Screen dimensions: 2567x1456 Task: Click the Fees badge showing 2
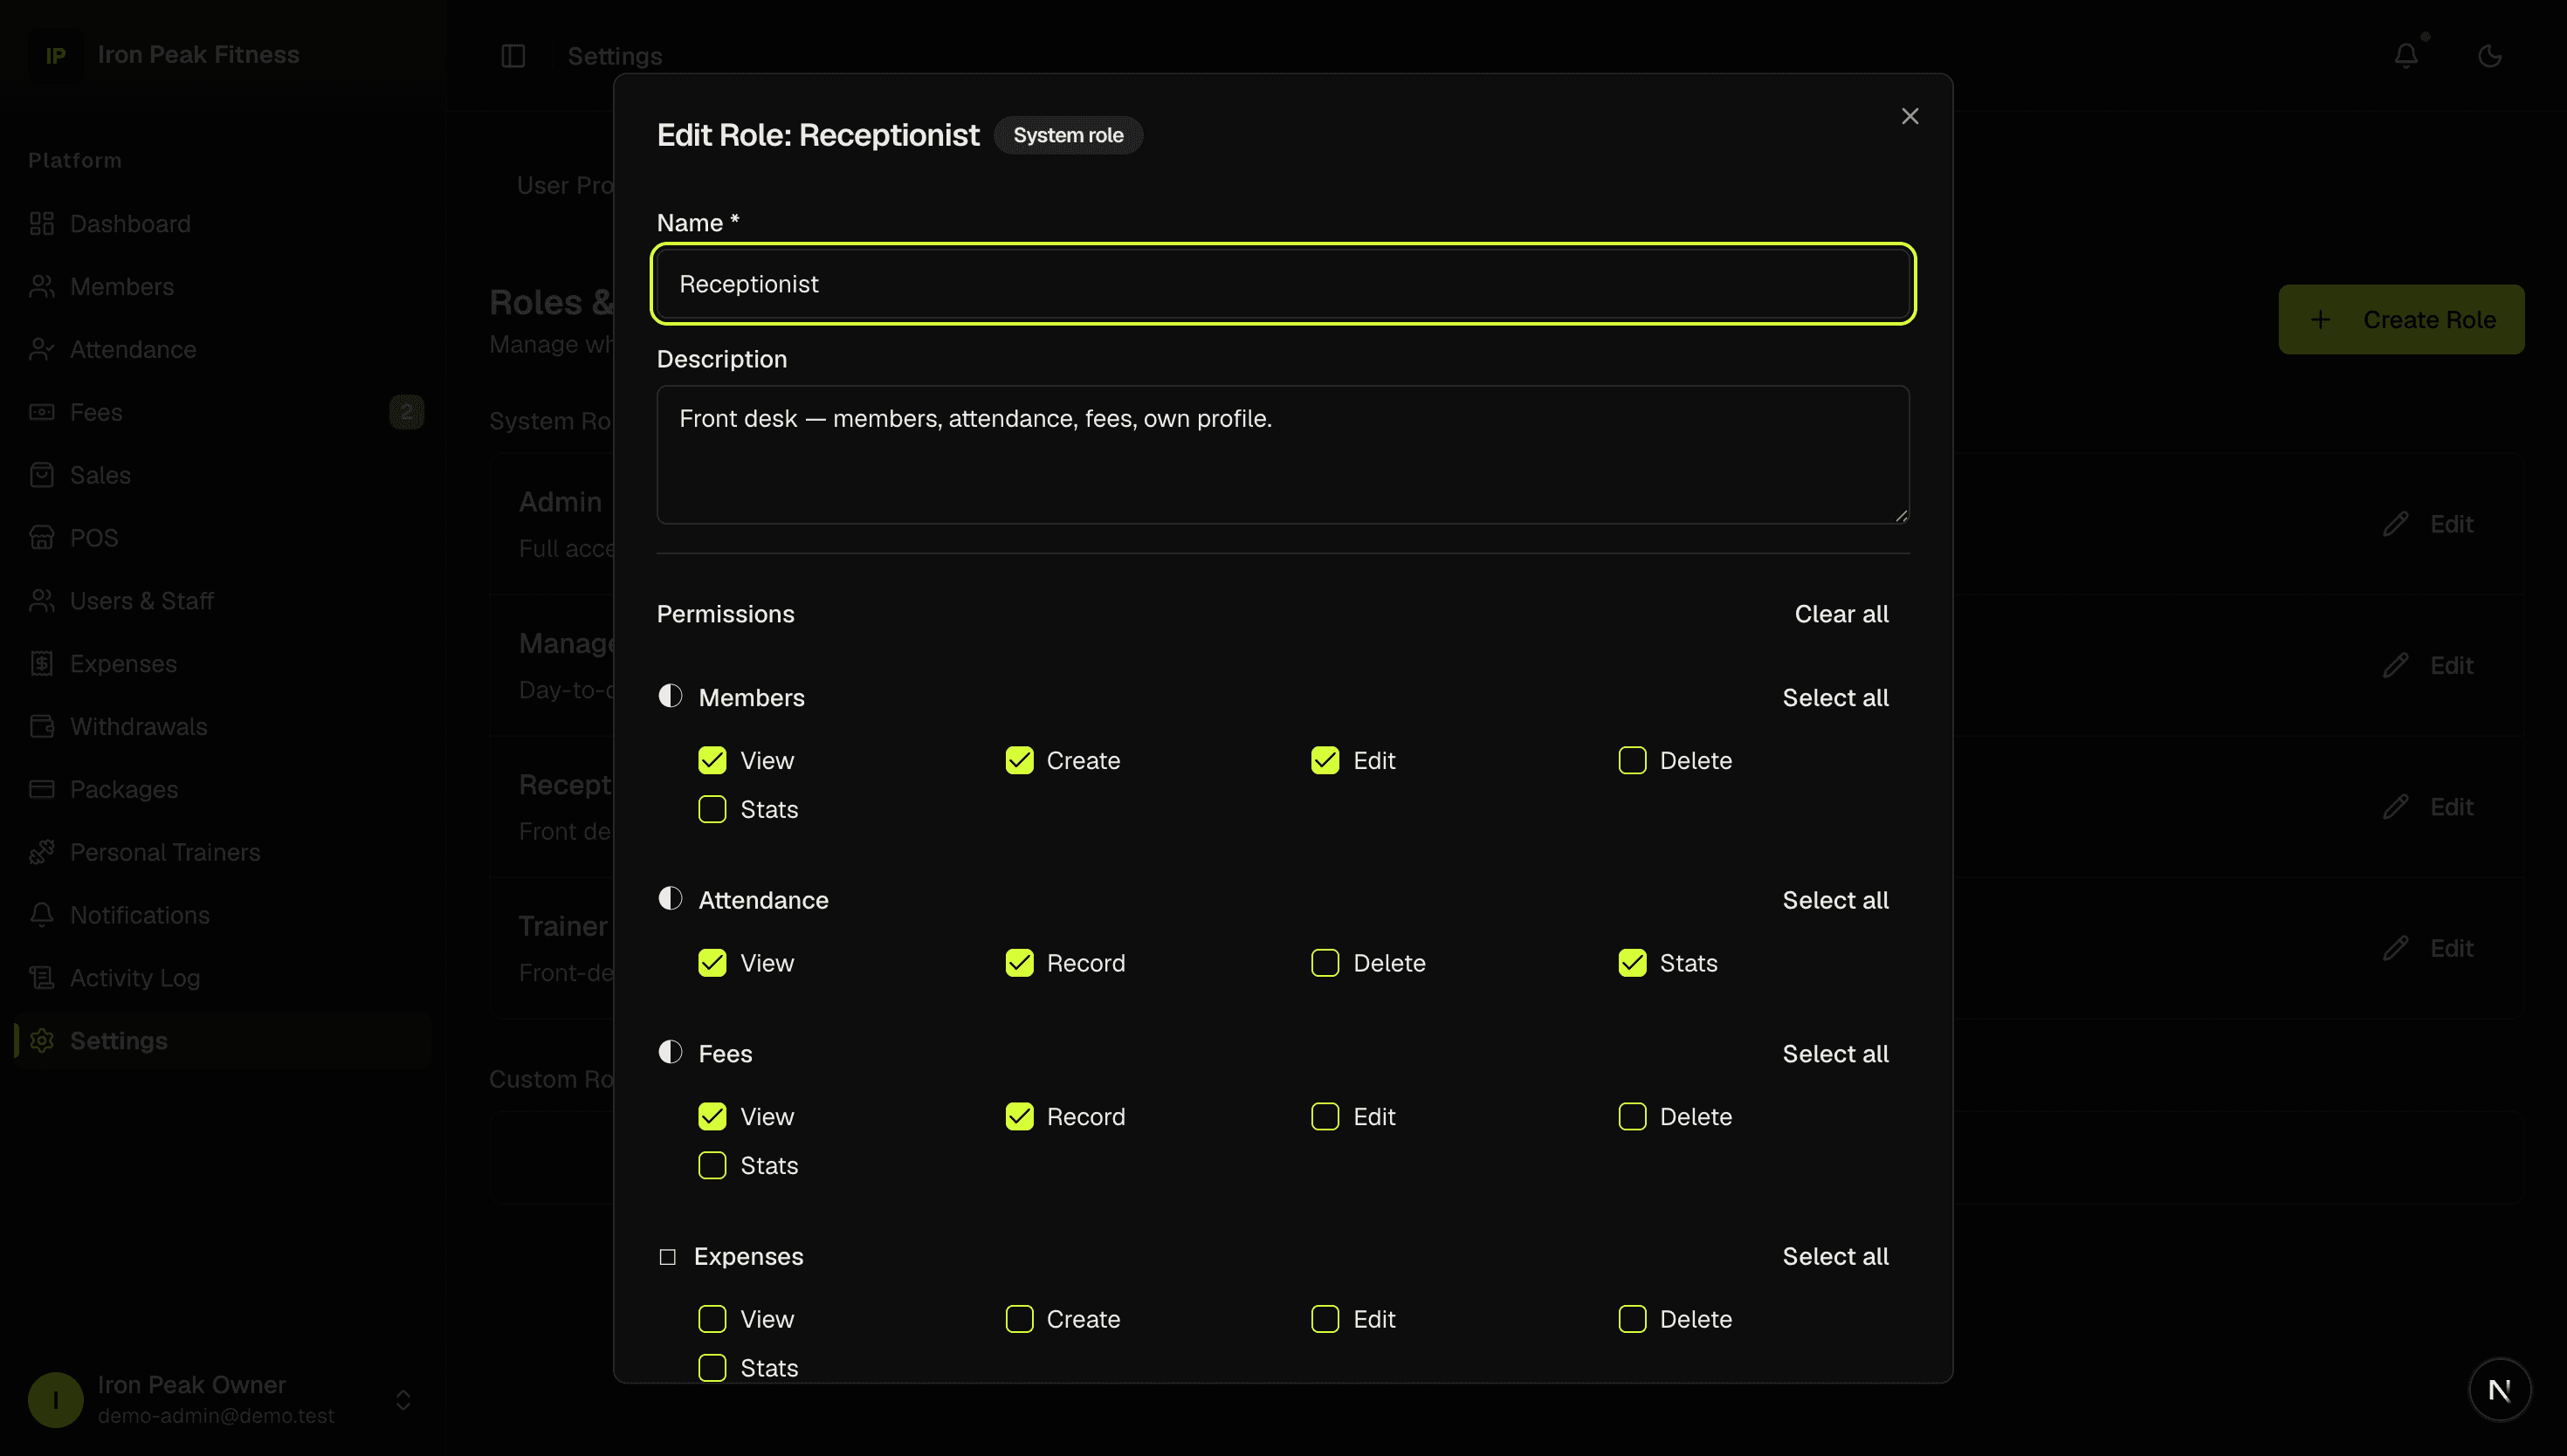pos(406,412)
